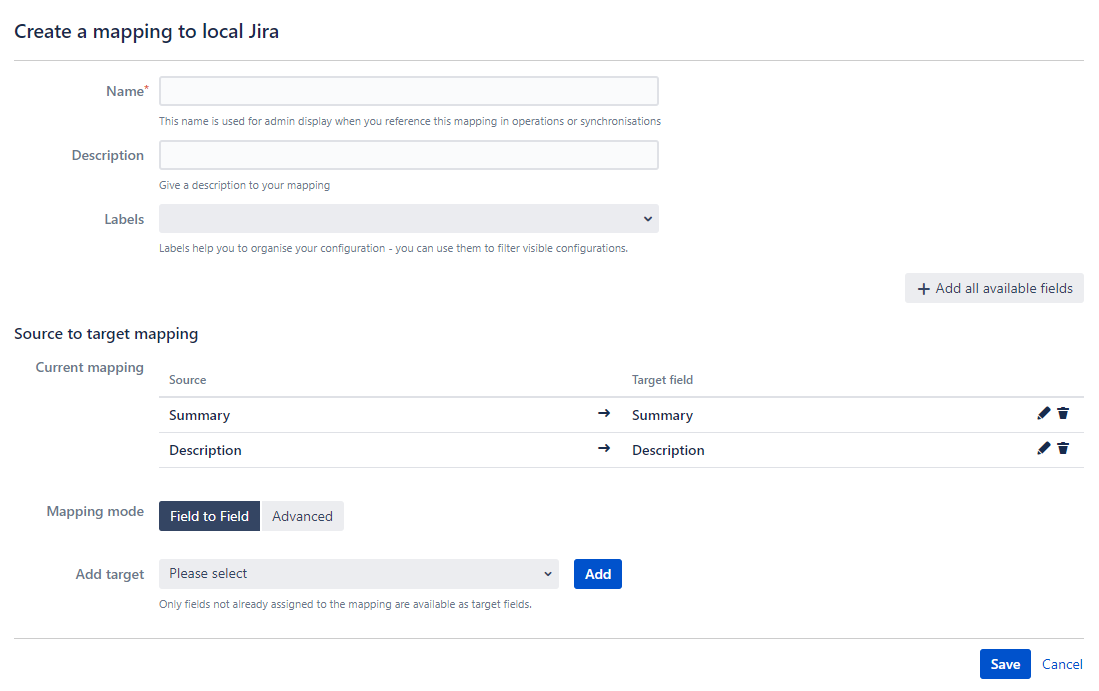The width and height of the screenshot is (1099, 691).
Task: Click inside the Name input field
Action: (408, 90)
